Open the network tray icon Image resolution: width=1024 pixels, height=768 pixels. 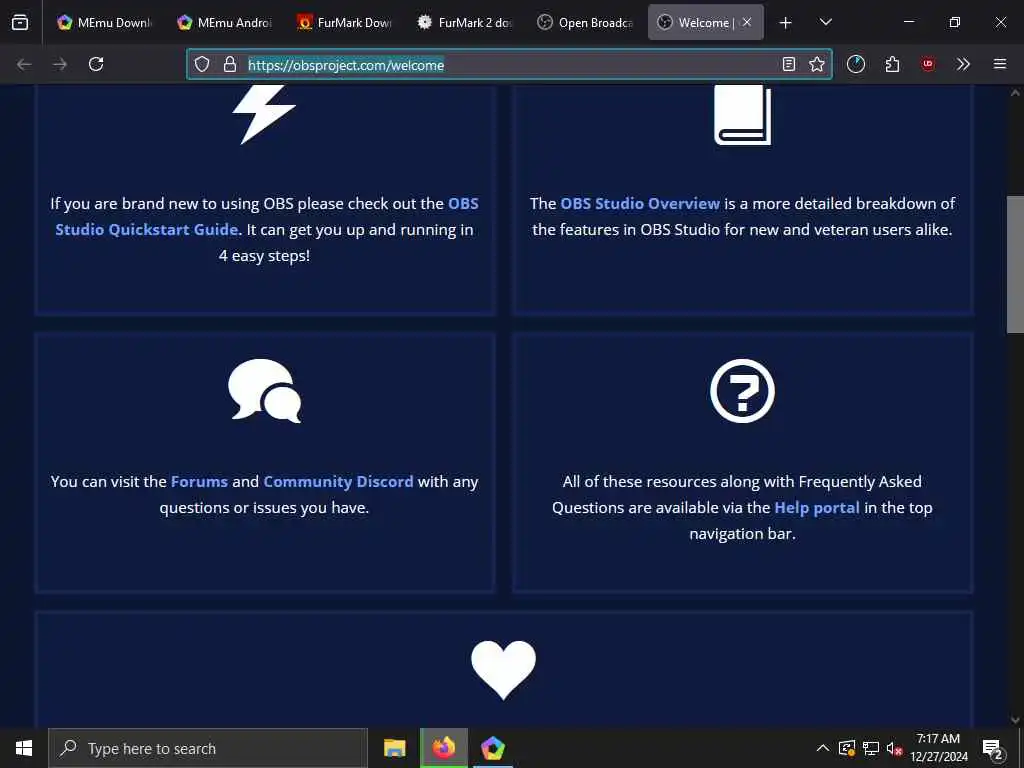coord(871,748)
